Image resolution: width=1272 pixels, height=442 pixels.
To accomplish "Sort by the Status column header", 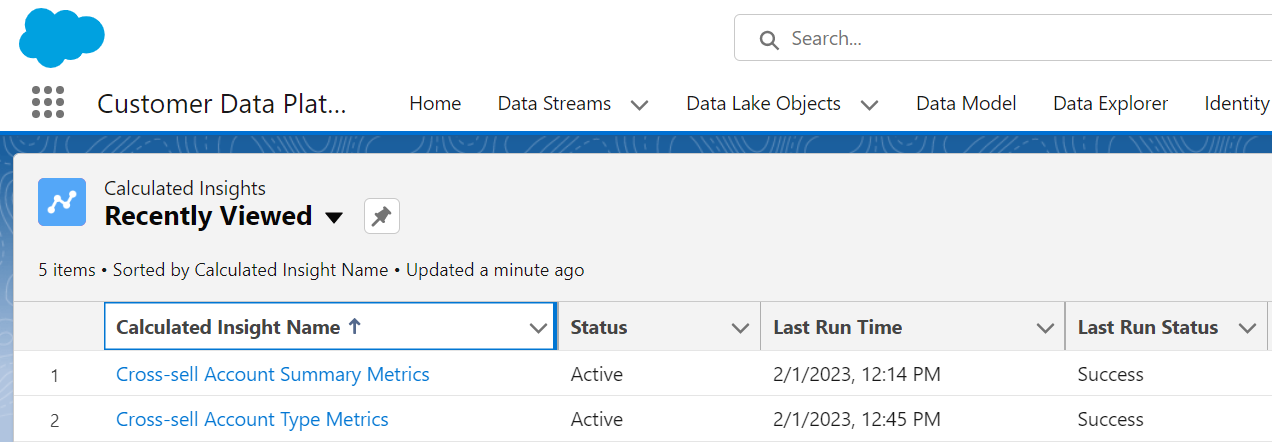I will [x=599, y=327].
